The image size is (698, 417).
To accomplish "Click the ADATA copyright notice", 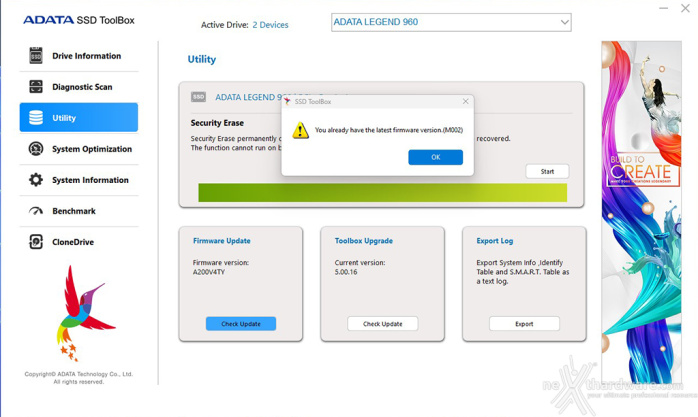I will [x=79, y=378].
